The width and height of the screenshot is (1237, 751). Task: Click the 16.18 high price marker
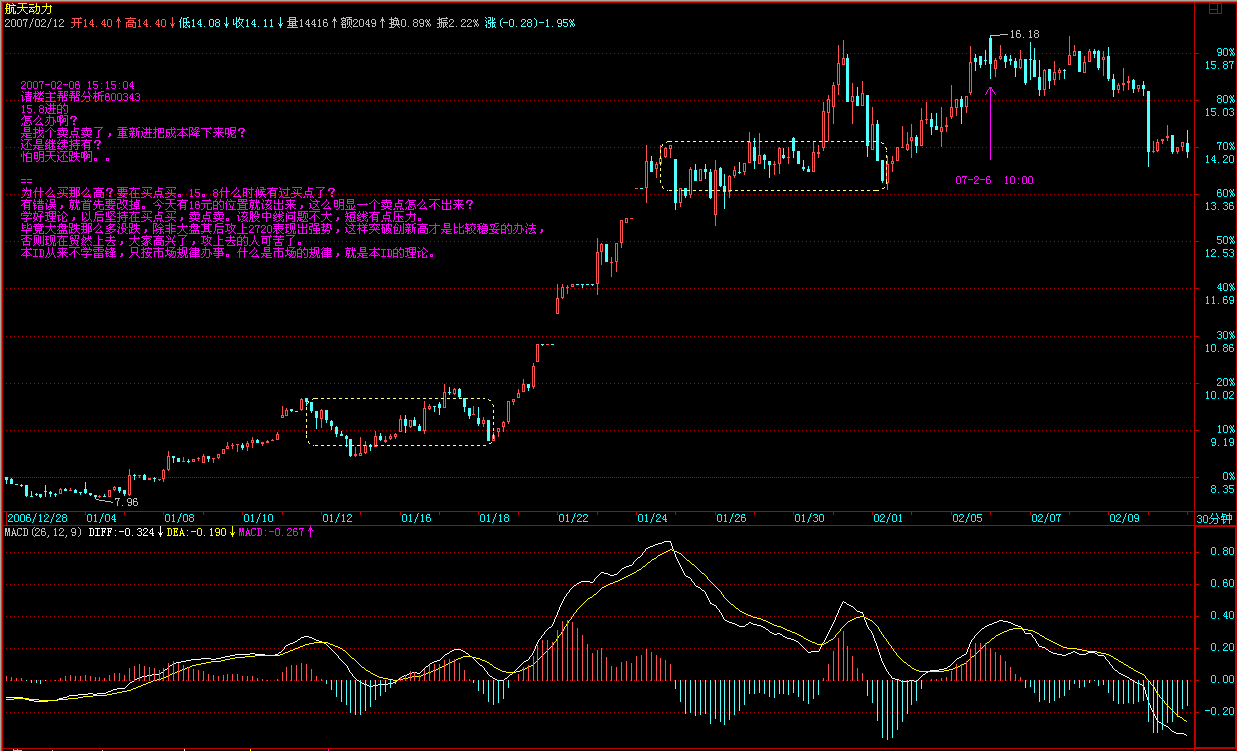pyautogui.click(x=1024, y=34)
